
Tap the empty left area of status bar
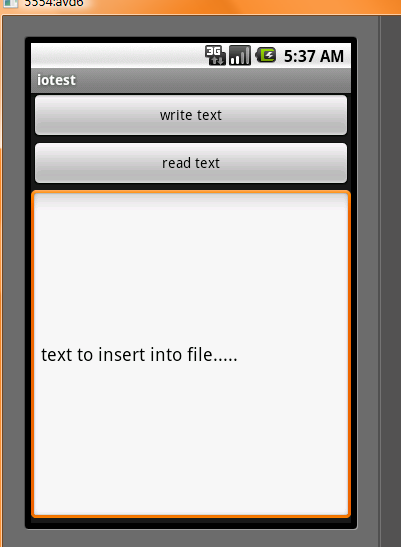pyautogui.click(x=117, y=55)
